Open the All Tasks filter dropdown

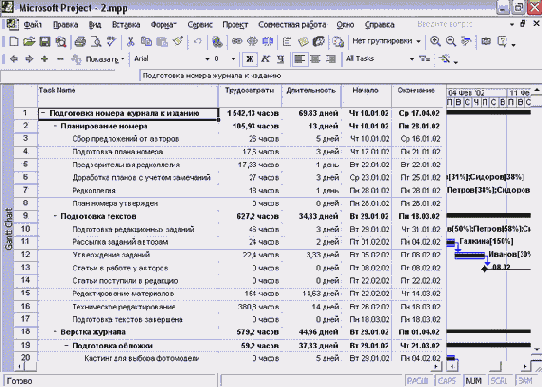tap(412, 59)
